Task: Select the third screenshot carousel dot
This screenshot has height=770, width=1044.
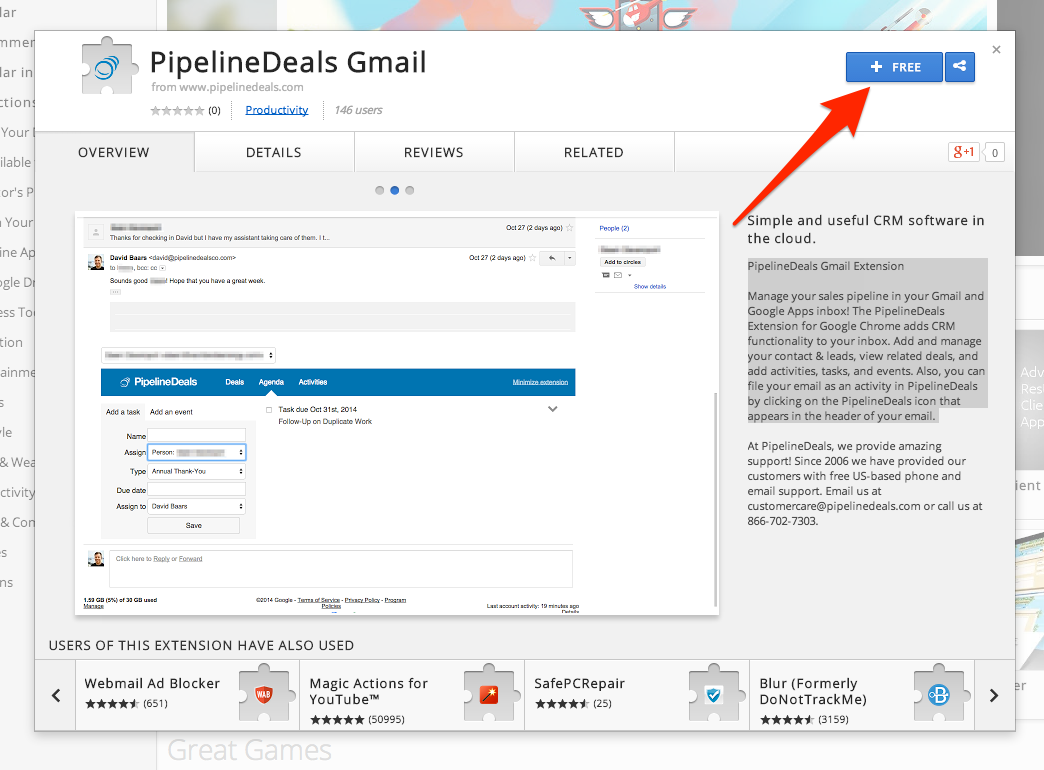Action: tap(410, 191)
